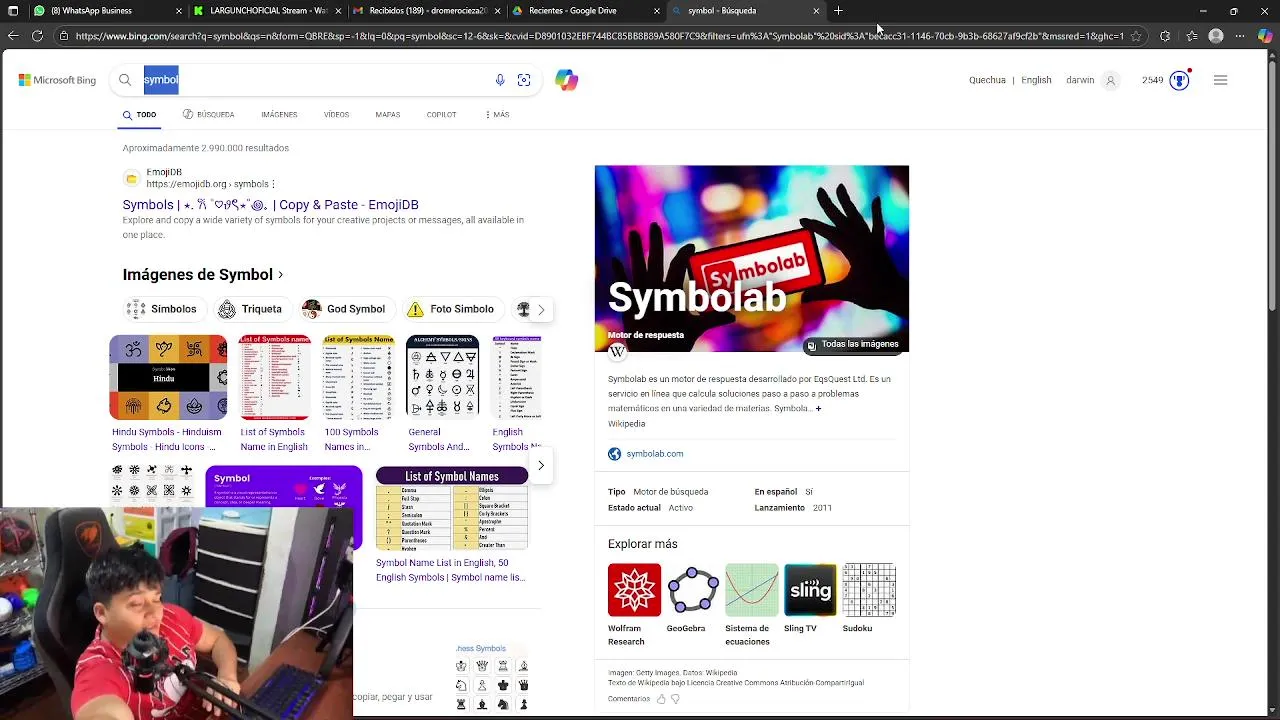Switch to the BÚSQUEDA tab
Image resolution: width=1280 pixels, height=720 pixels.
pos(208,115)
